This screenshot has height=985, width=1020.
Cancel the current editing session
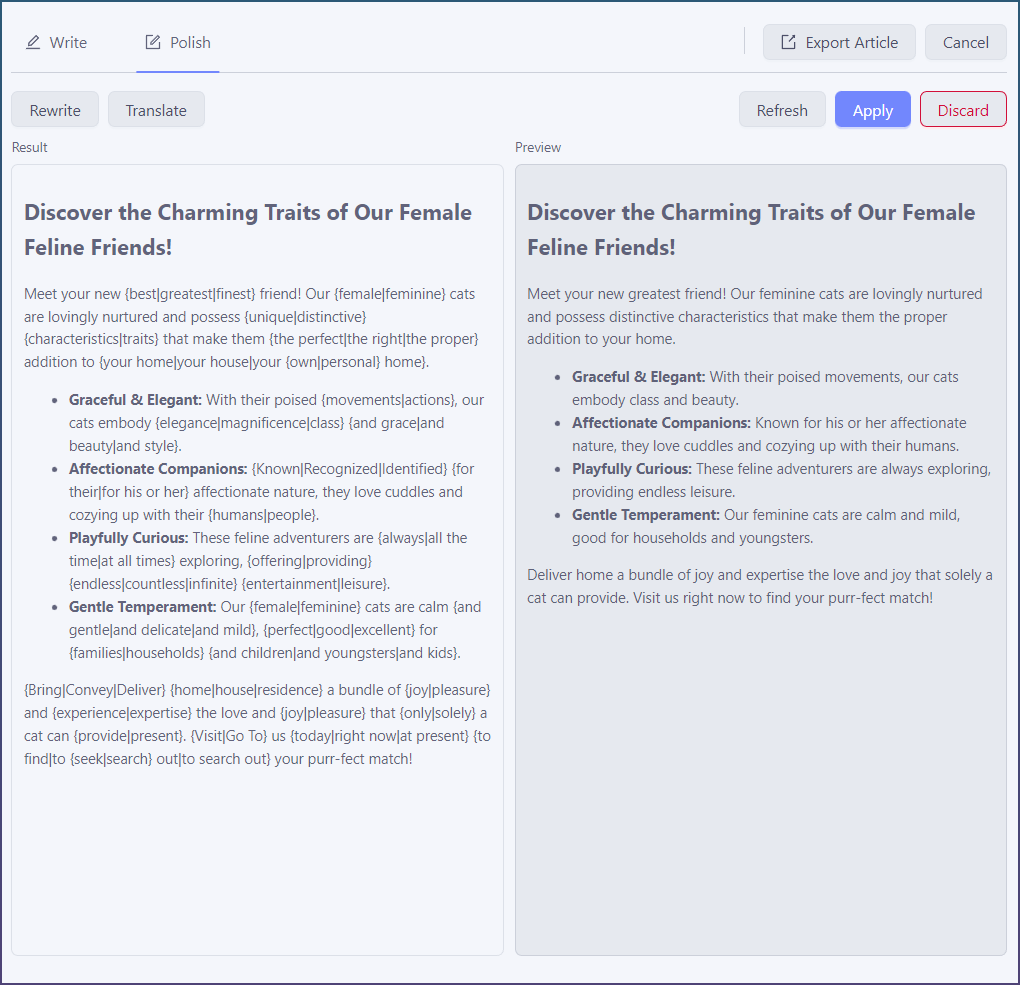(965, 42)
